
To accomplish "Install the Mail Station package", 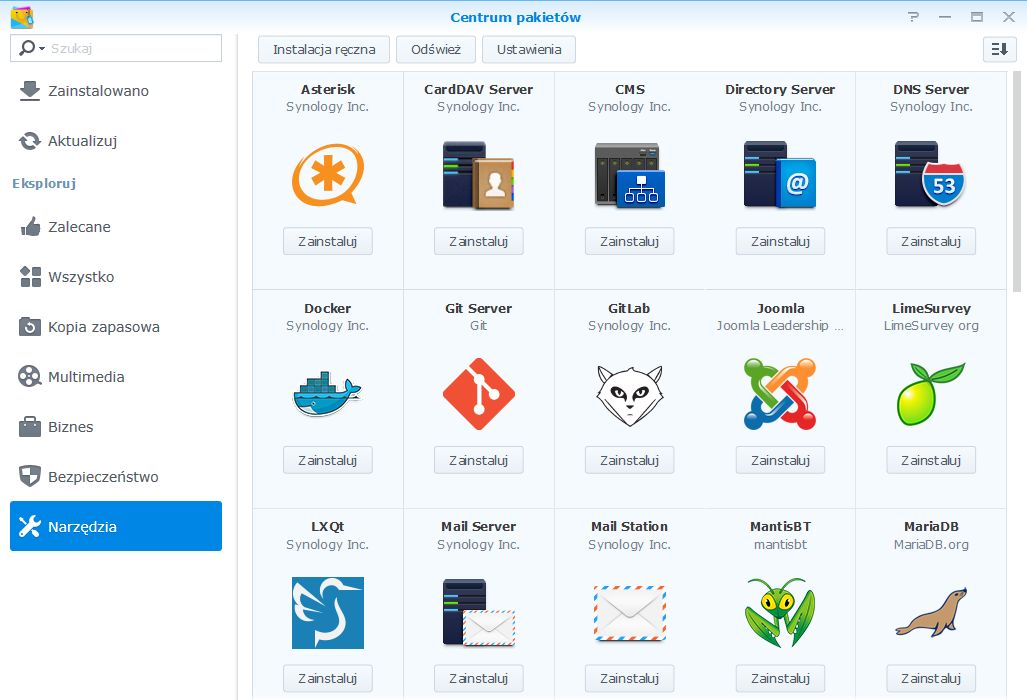I will point(629,678).
